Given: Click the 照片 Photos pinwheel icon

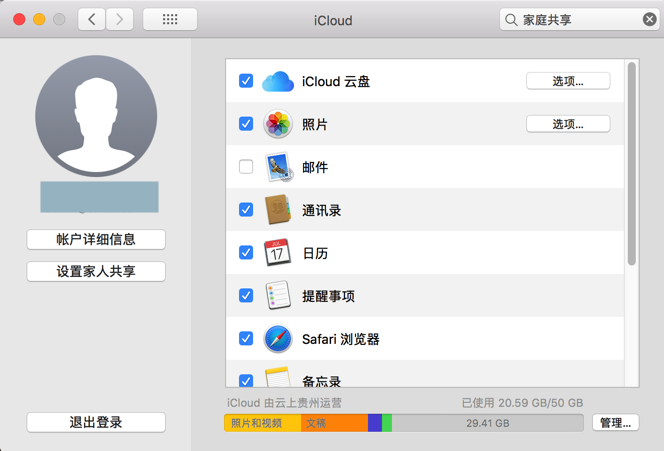Looking at the screenshot, I should [277, 124].
